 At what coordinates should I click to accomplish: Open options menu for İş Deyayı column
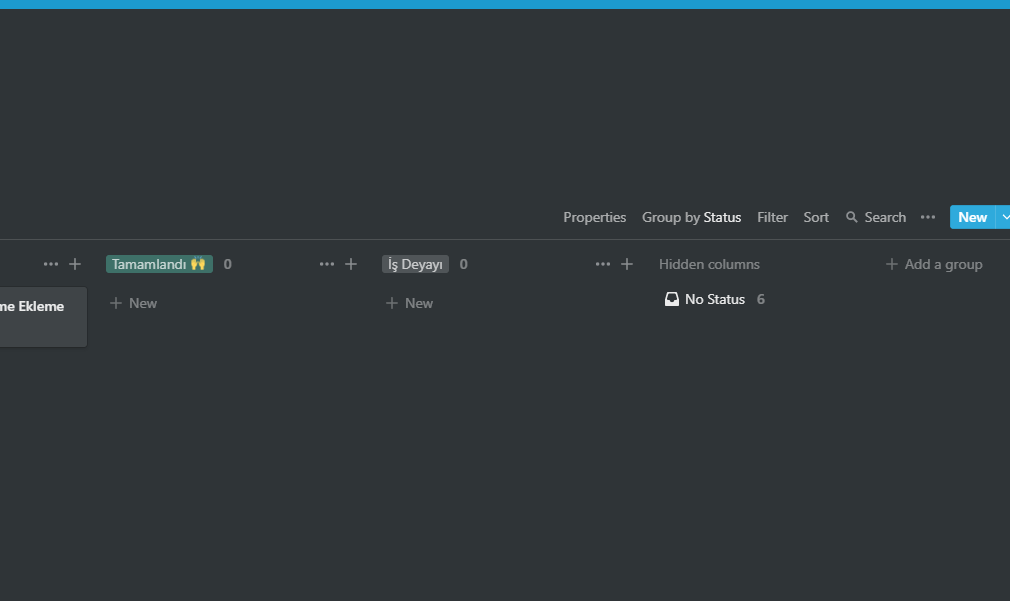click(602, 264)
